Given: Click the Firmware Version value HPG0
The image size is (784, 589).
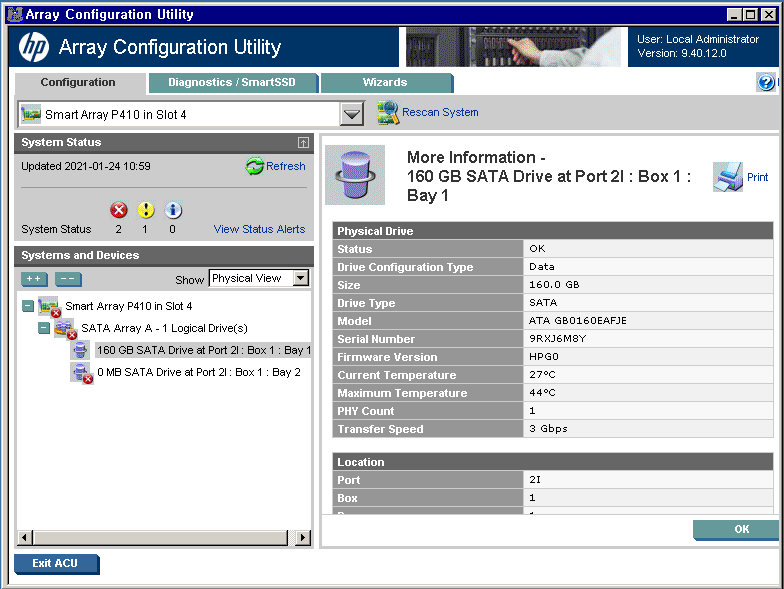Looking at the screenshot, I should tap(544, 356).
